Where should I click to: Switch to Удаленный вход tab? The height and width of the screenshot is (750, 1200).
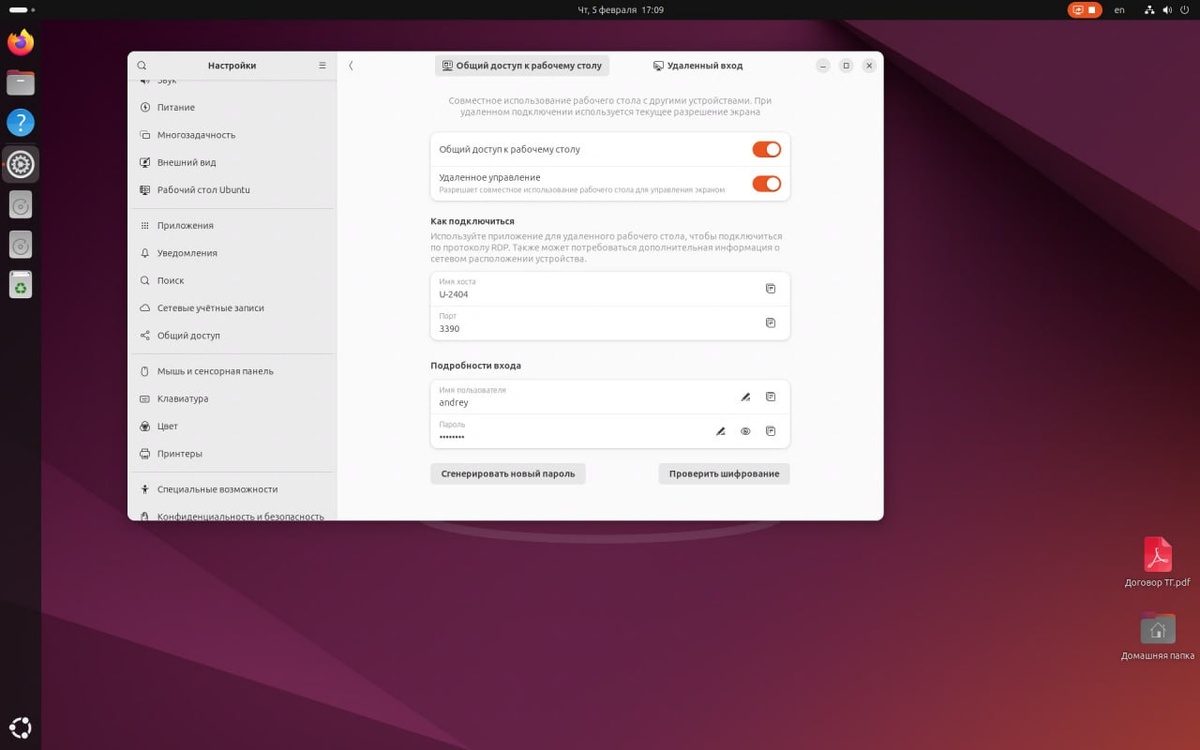point(698,65)
